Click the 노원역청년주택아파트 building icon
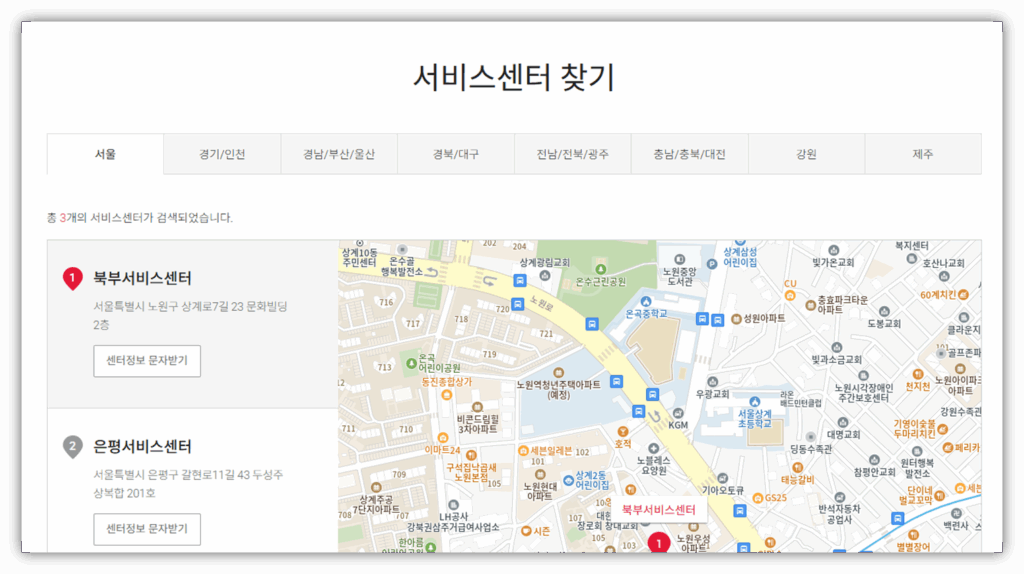The height and width of the screenshot is (574, 1024). [558, 373]
